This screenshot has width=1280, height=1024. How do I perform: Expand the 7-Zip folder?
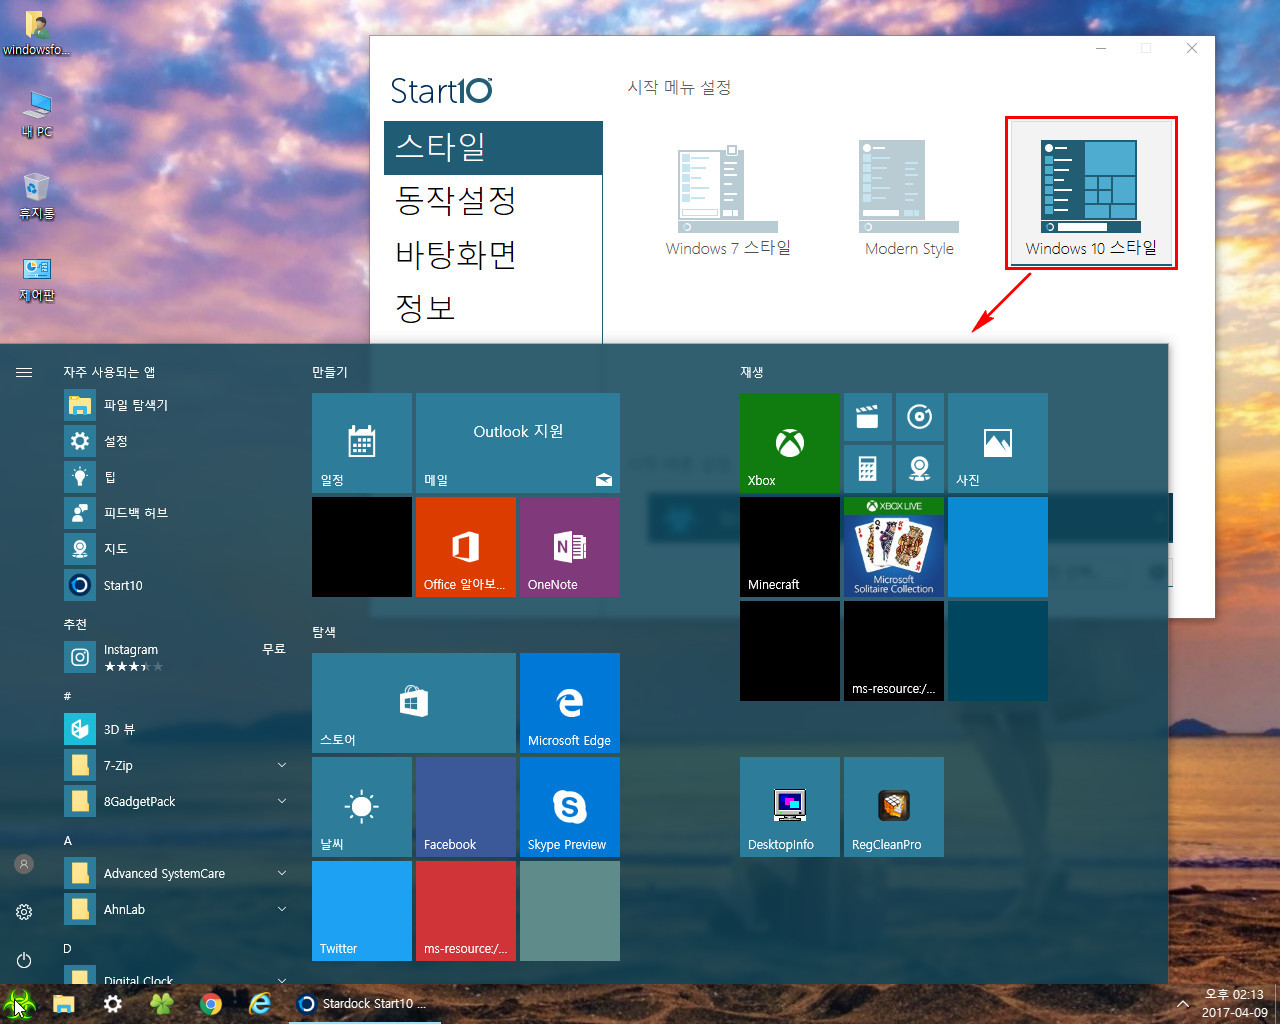176,765
